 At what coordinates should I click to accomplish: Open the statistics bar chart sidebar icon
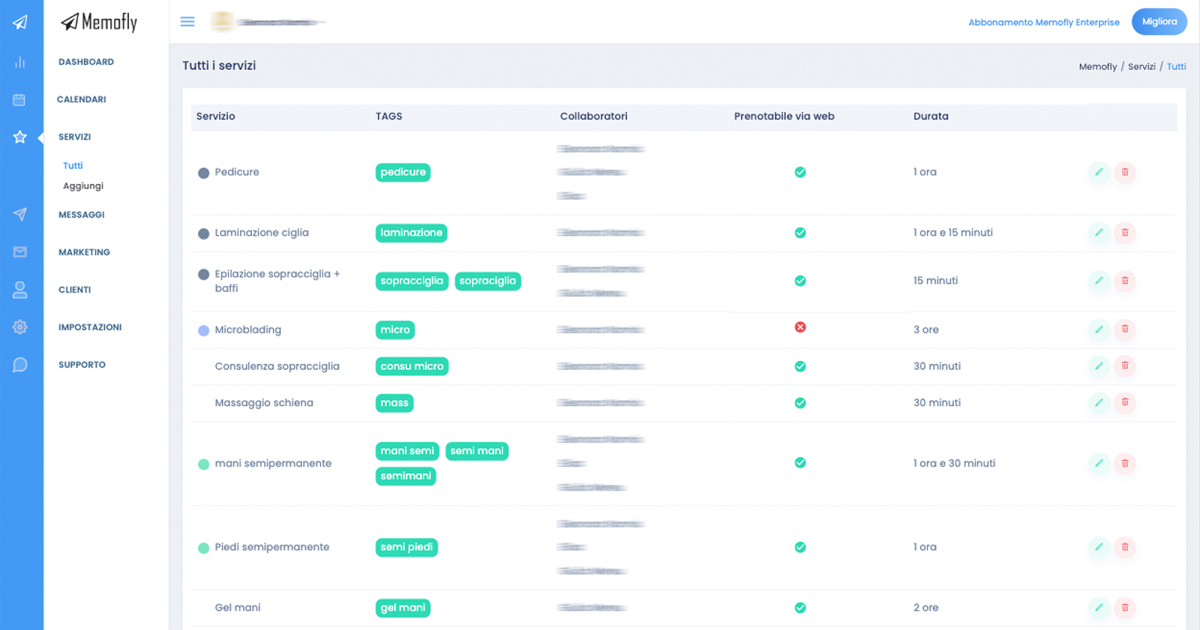20,62
